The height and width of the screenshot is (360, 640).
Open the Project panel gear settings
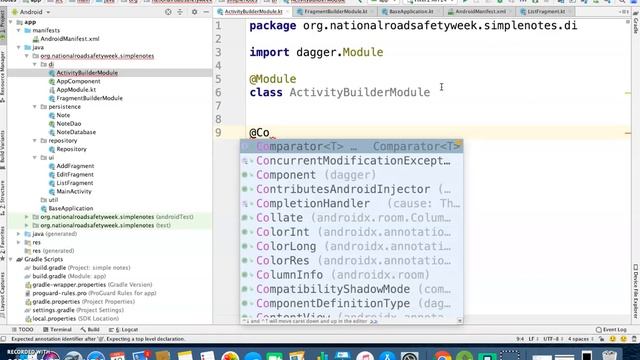(x=194, y=12)
